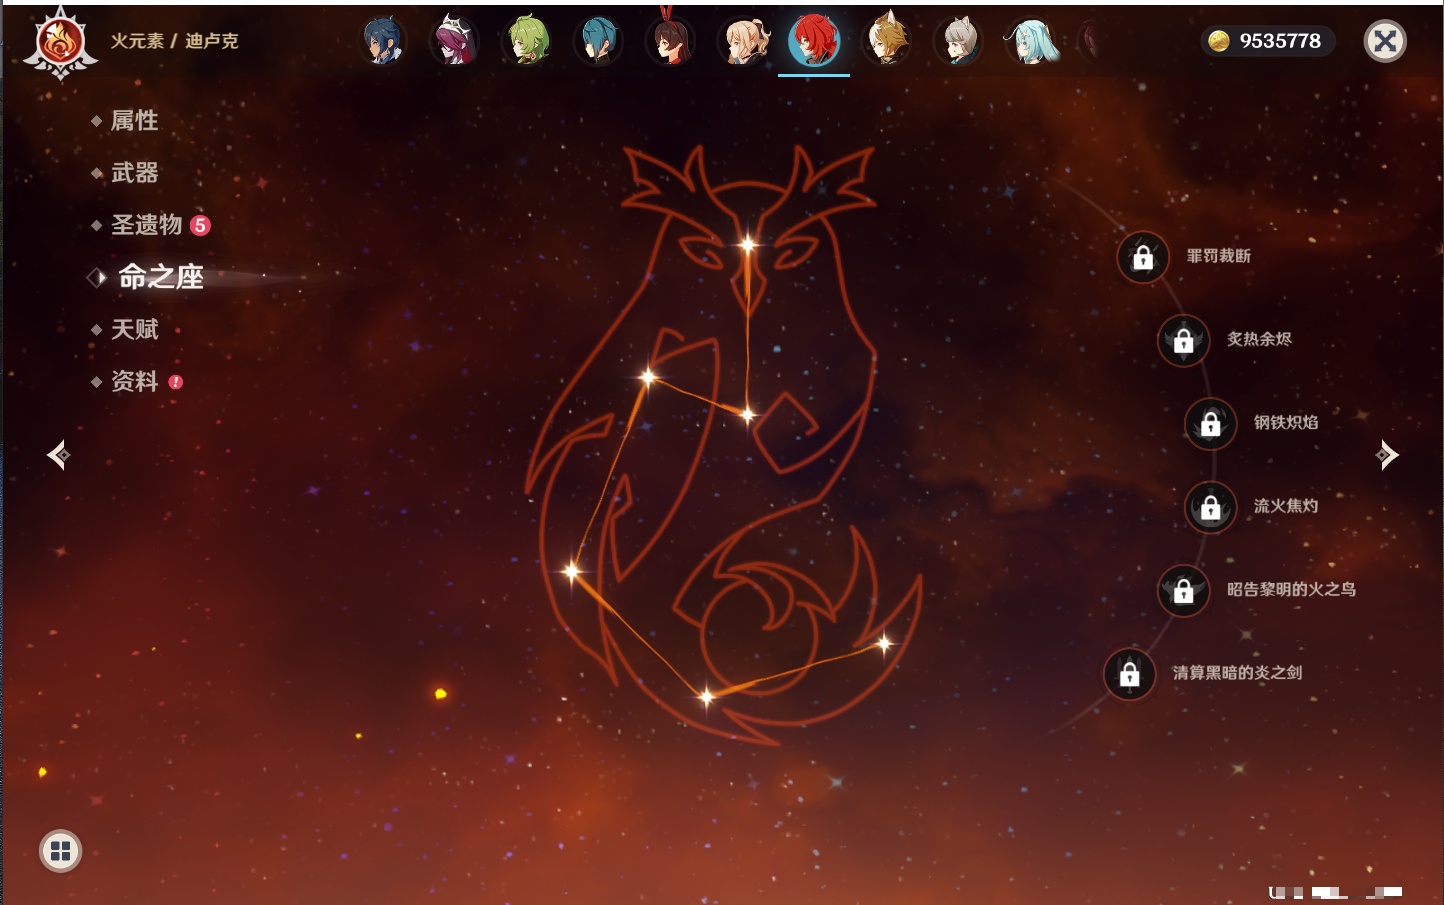Viewport: 1444px width, 905px height.
Task: Go to the next character with right arrow
Action: 1386,455
